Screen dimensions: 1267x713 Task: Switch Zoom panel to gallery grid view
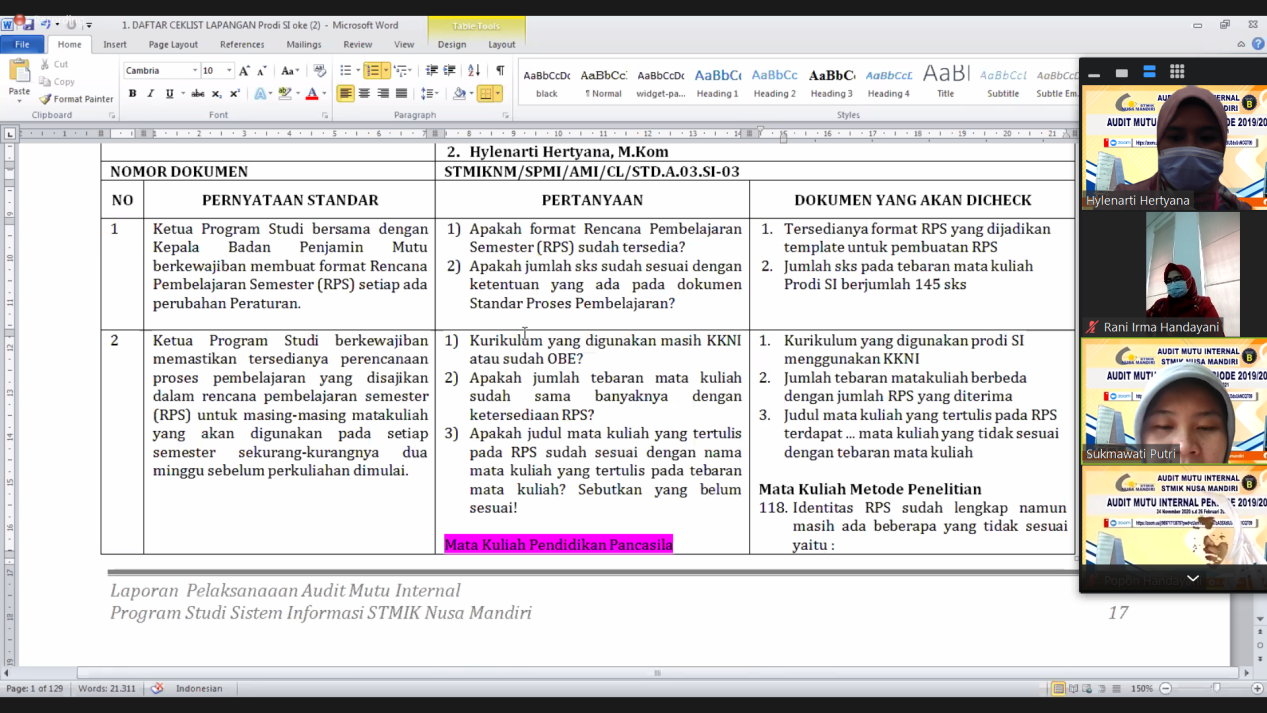click(1177, 72)
